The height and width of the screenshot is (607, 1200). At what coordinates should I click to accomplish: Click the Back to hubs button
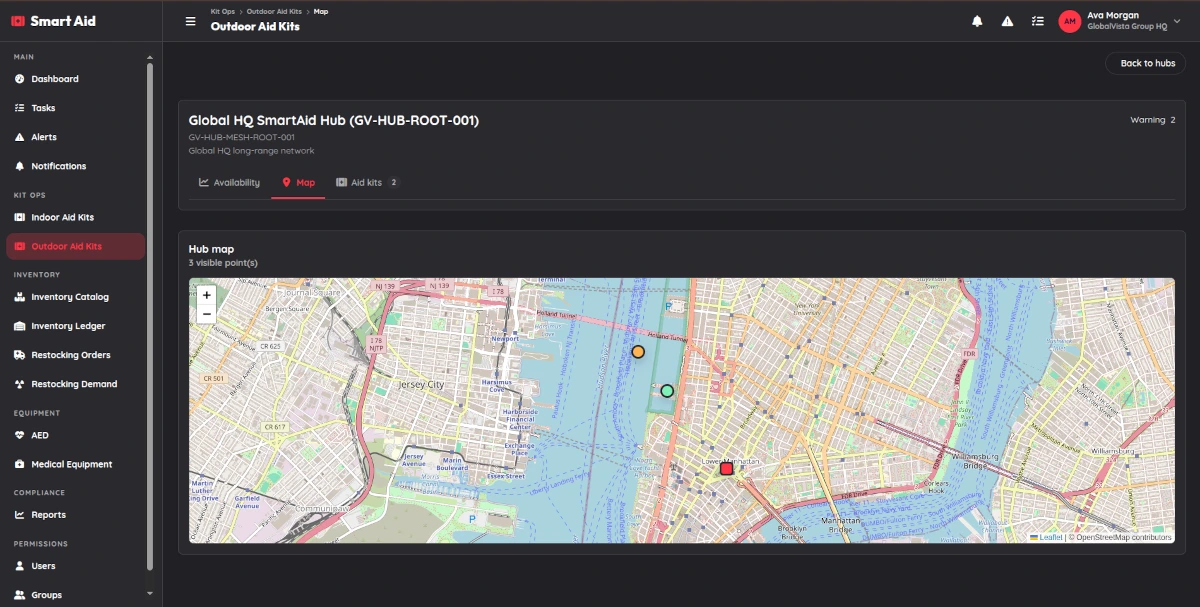(1146, 63)
